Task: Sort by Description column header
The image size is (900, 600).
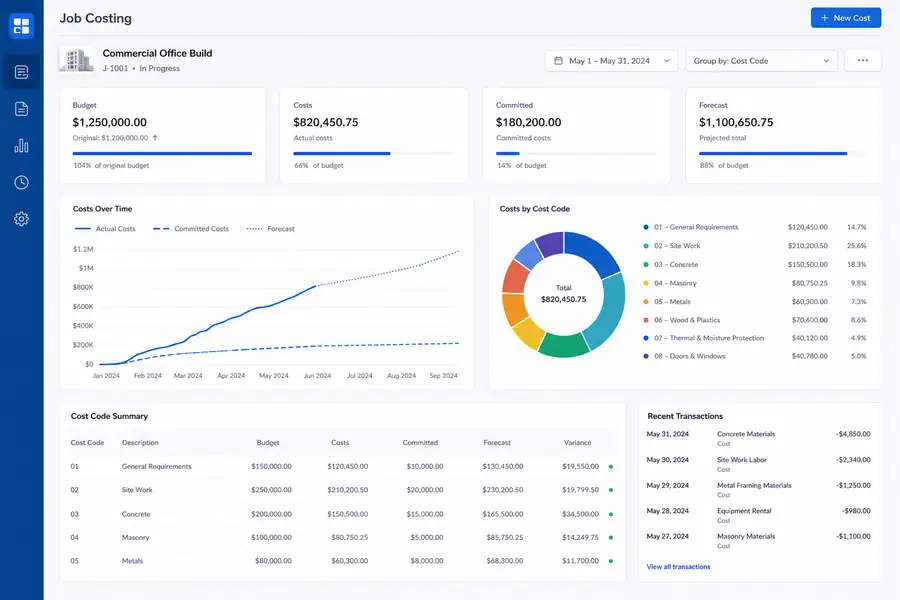Action: [x=140, y=443]
